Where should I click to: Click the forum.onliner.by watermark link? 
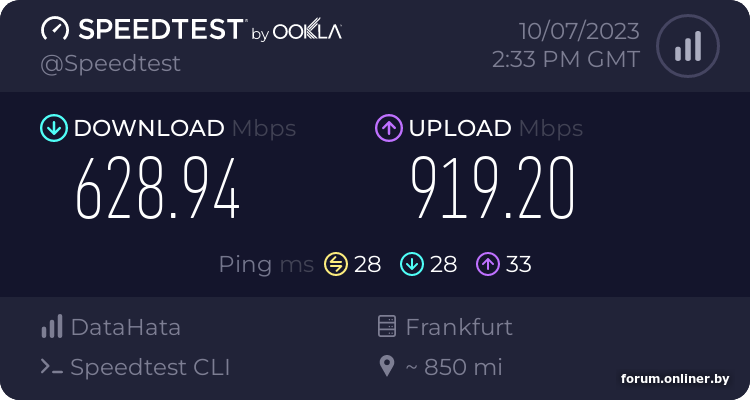click(x=675, y=379)
